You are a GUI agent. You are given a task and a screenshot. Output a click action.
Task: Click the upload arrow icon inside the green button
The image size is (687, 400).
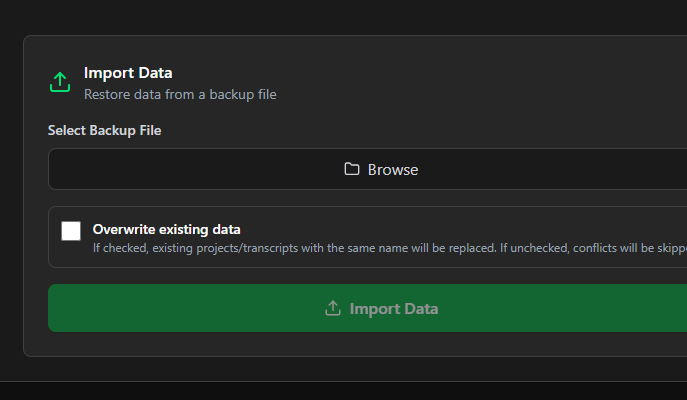333,308
